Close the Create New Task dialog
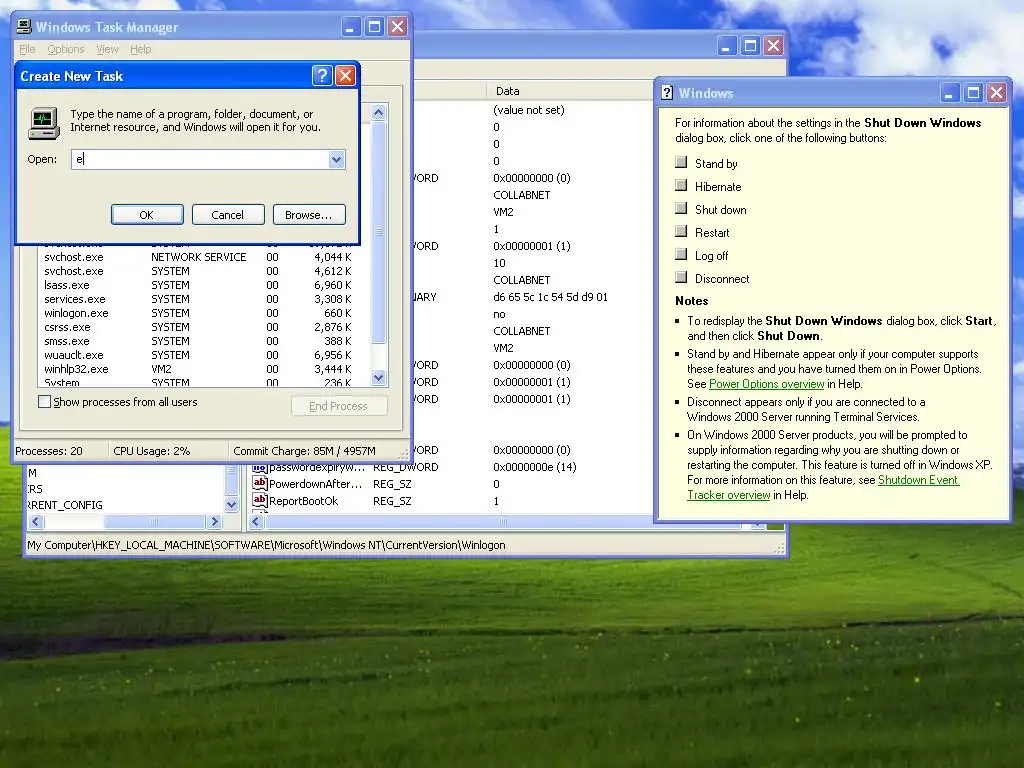Viewport: 1024px width, 768px height. point(345,76)
